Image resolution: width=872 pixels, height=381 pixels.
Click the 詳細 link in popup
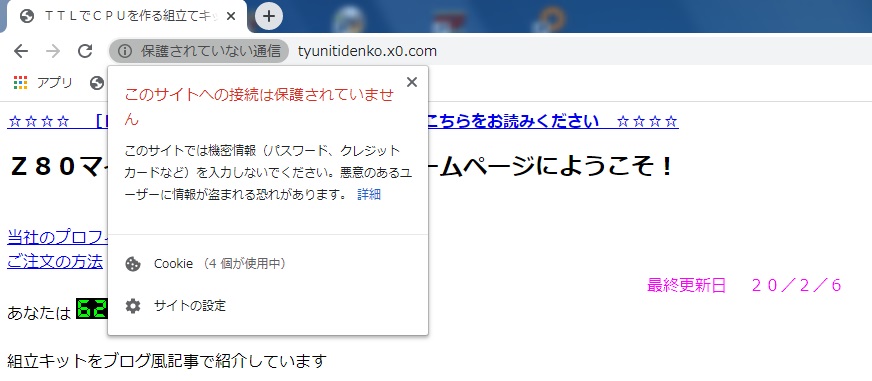pyautogui.click(x=369, y=194)
